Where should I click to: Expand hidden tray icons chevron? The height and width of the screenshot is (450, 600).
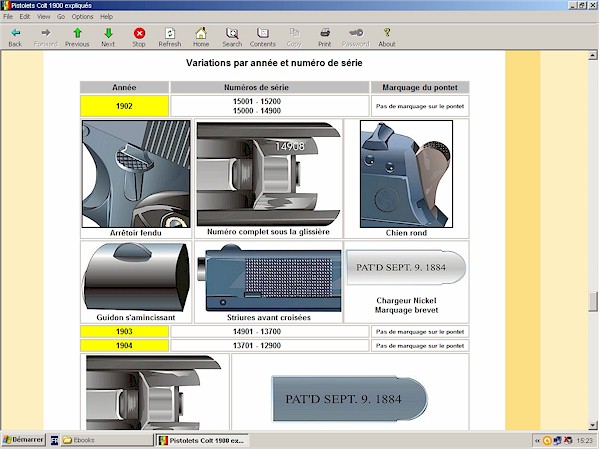[537, 441]
